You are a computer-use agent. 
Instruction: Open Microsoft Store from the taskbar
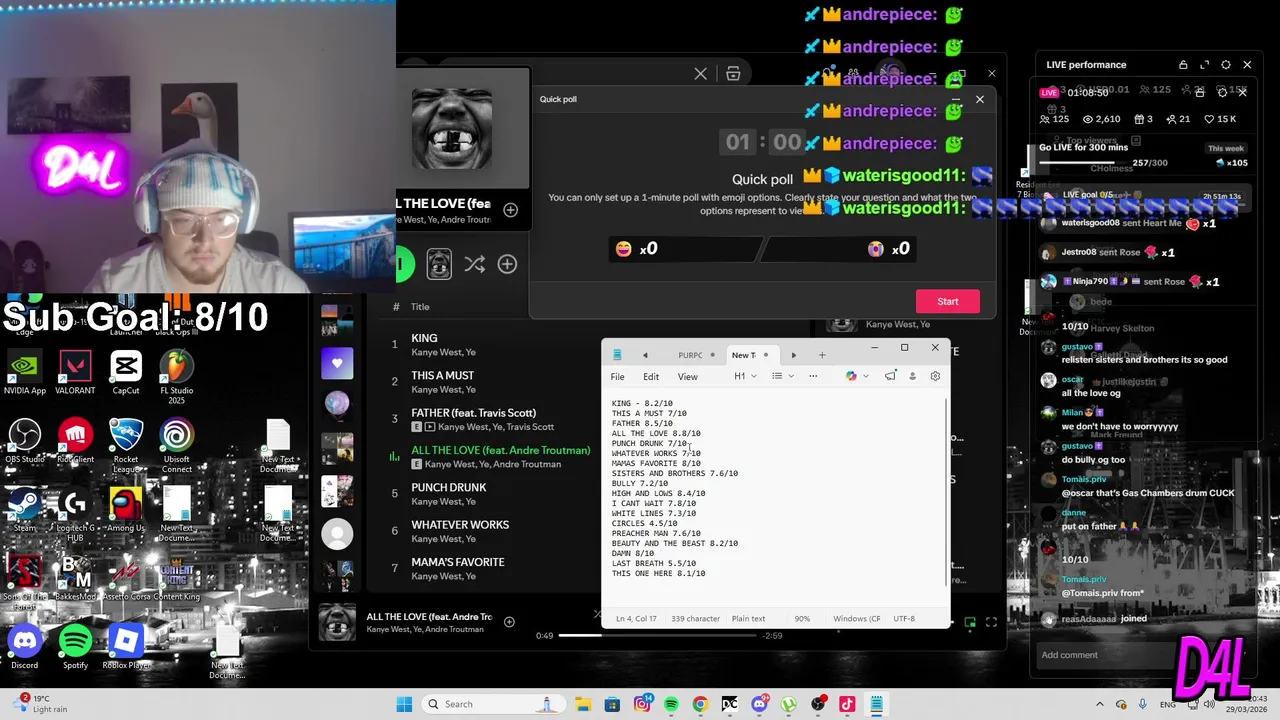click(x=612, y=704)
